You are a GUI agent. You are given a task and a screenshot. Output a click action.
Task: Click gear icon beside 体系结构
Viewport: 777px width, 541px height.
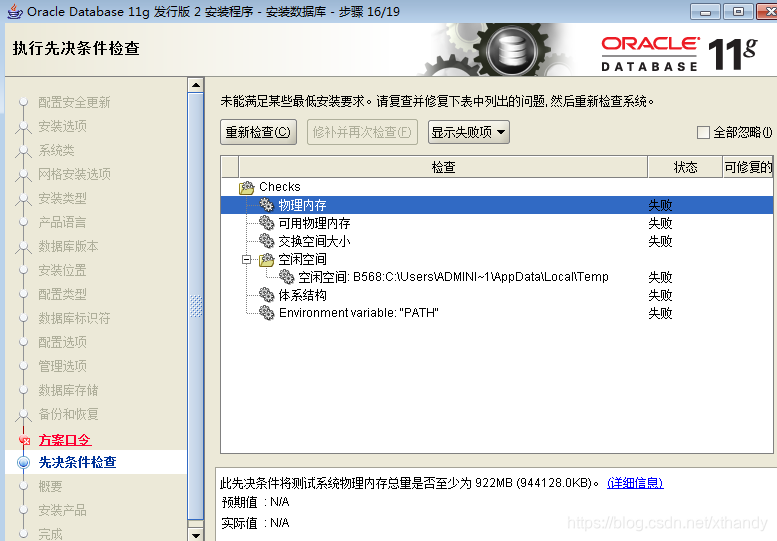tap(267, 295)
